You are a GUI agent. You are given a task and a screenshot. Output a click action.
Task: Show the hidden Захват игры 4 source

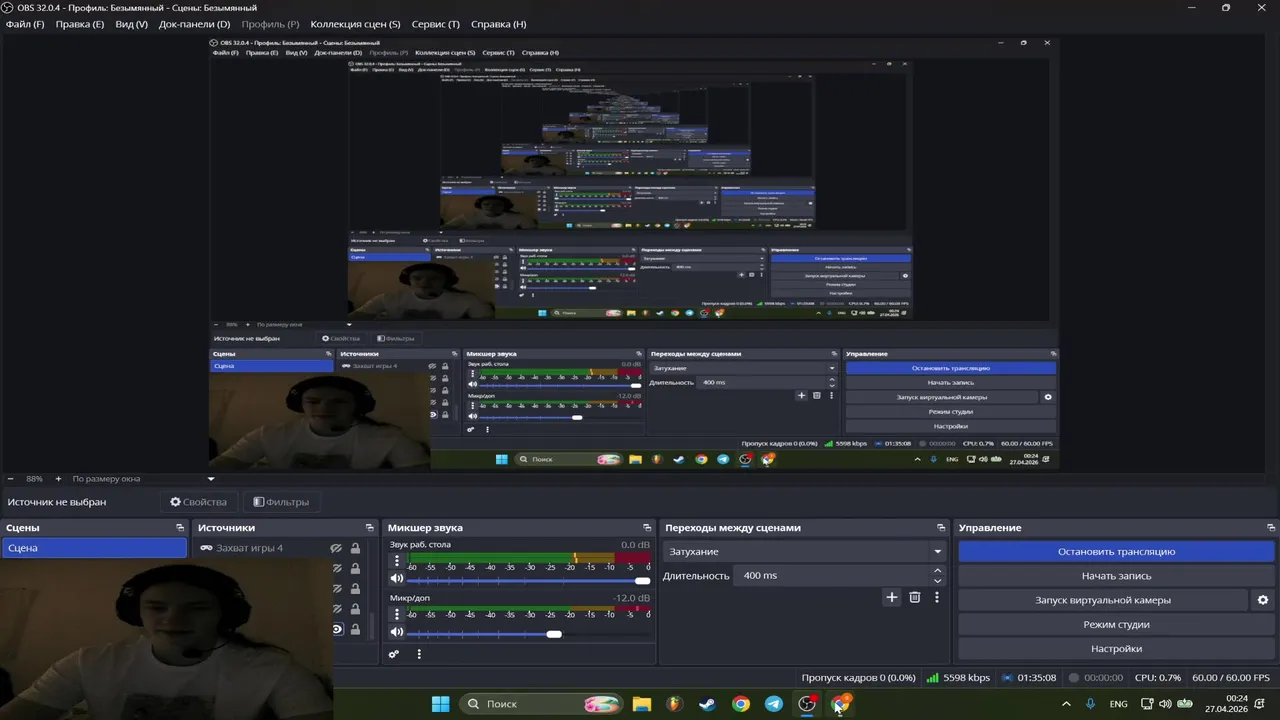click(x=336, y=548)
